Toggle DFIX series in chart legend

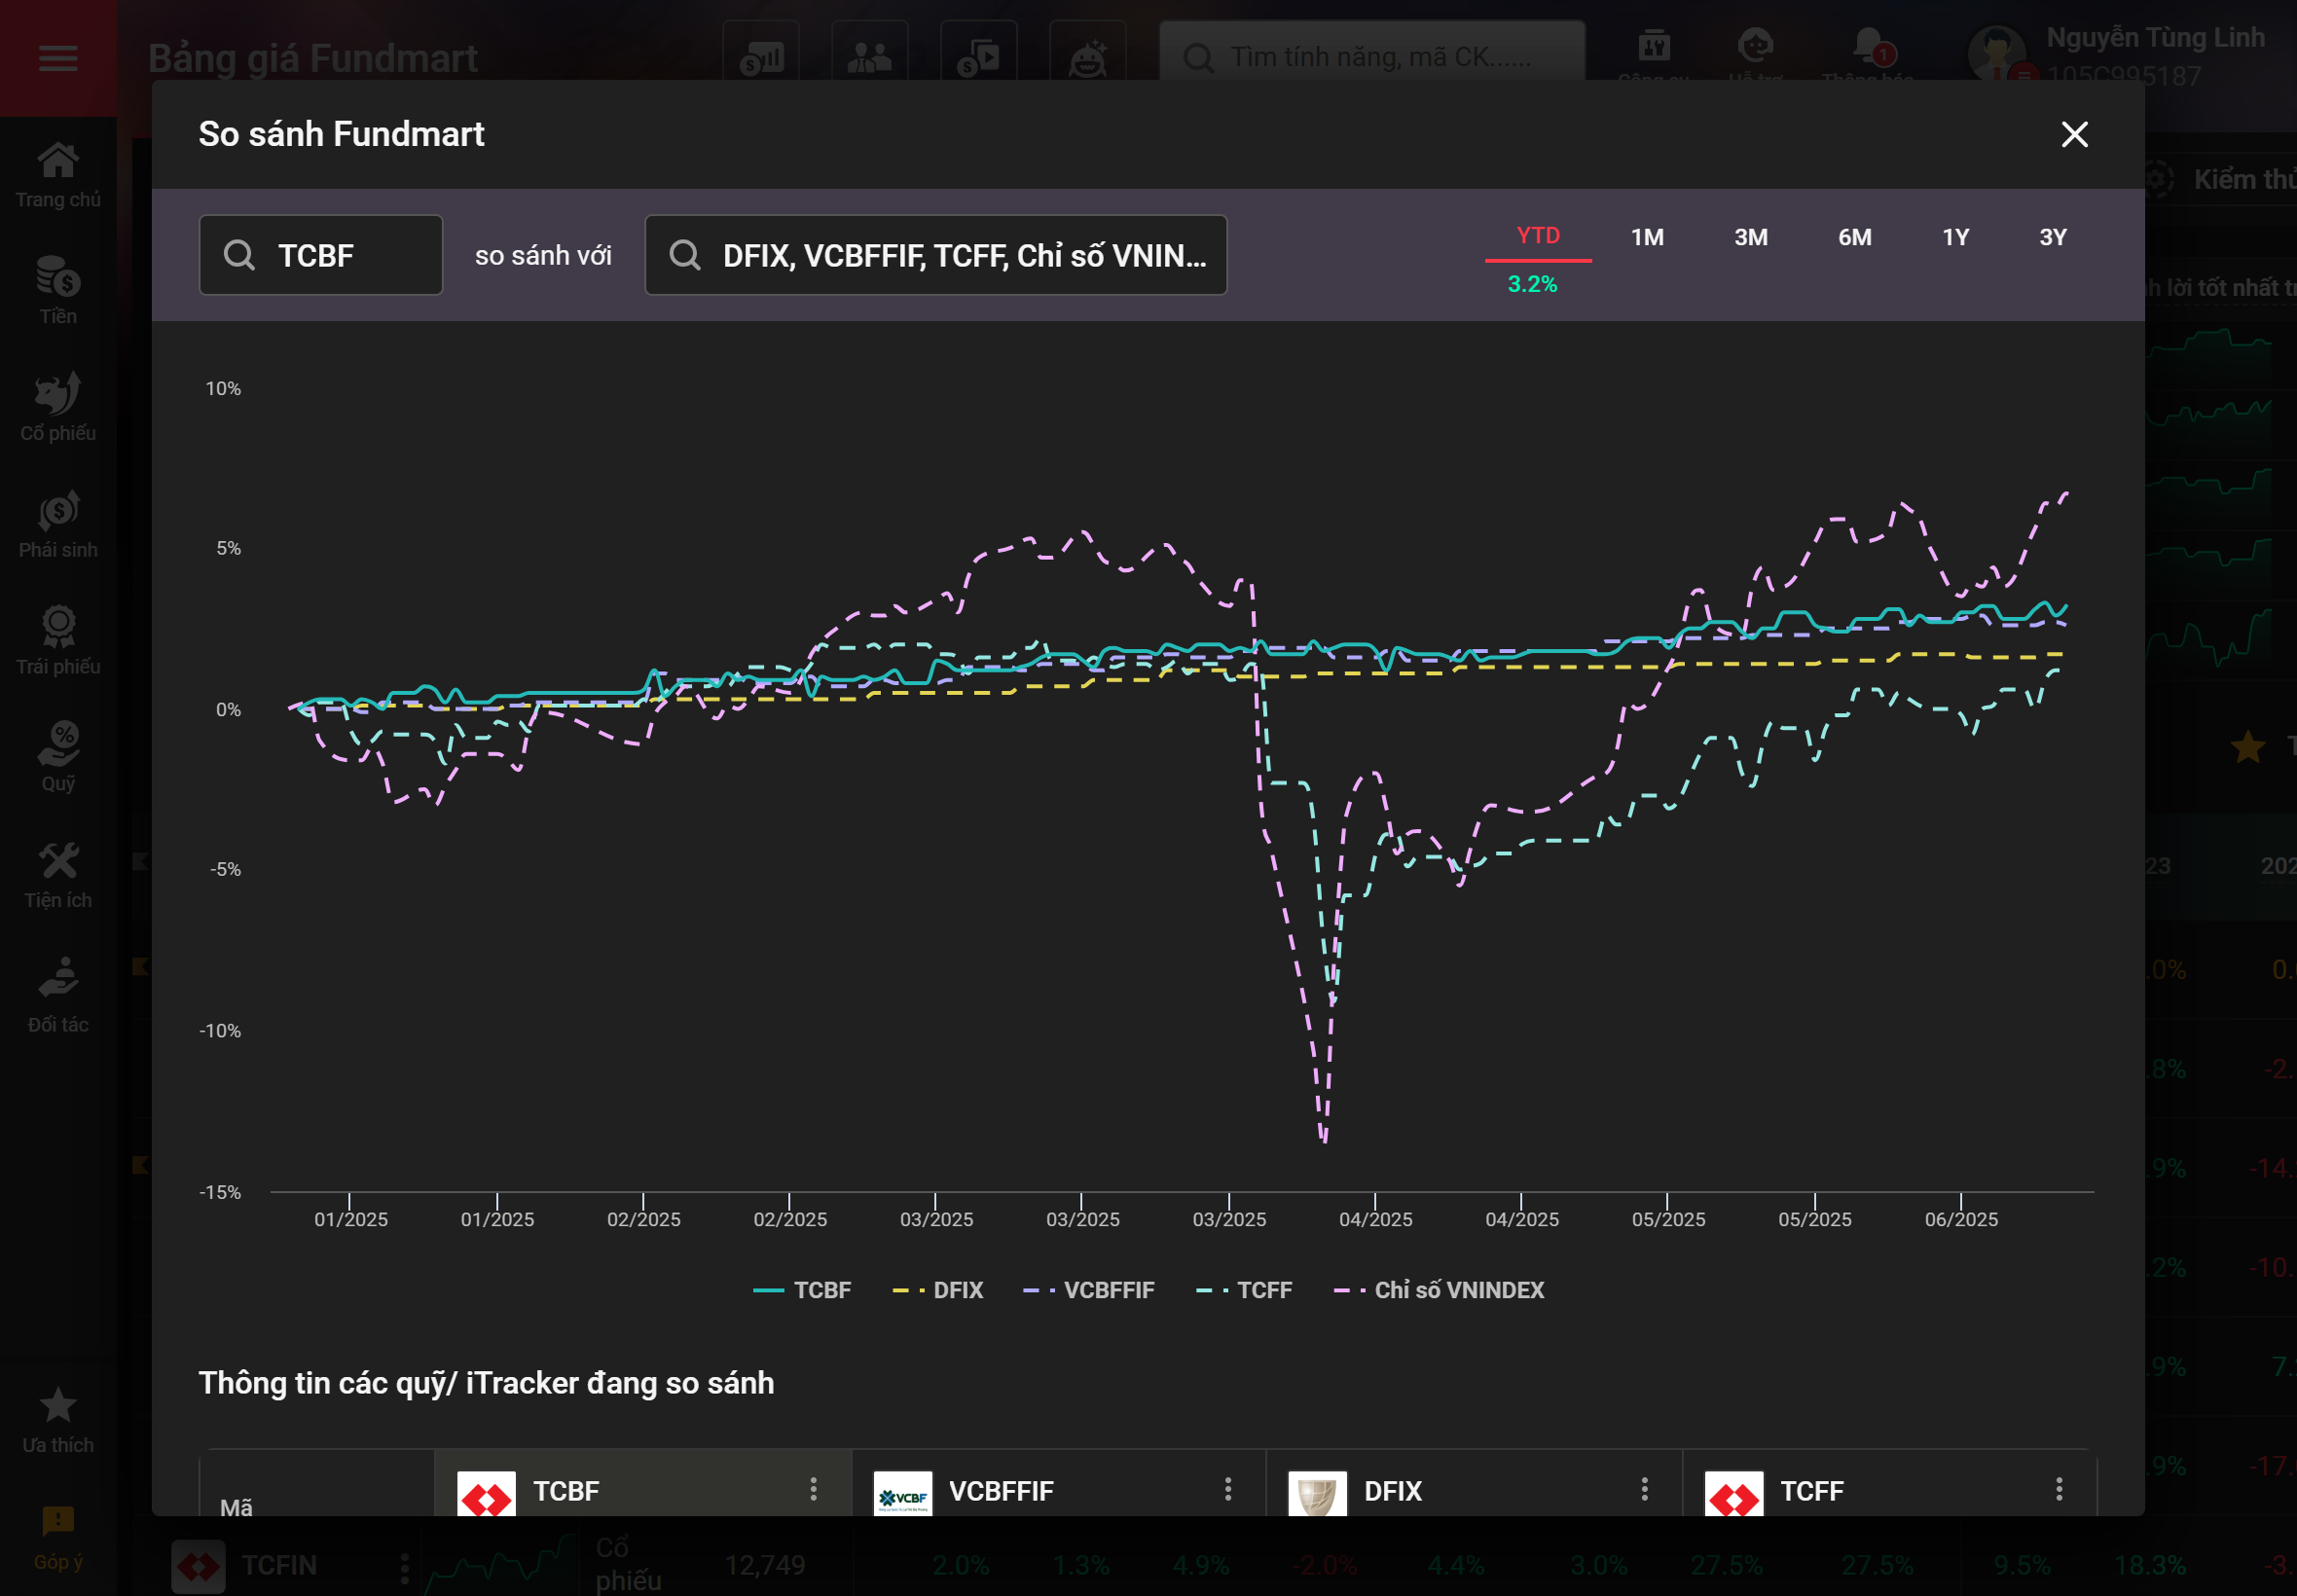tap(938, 1290)
